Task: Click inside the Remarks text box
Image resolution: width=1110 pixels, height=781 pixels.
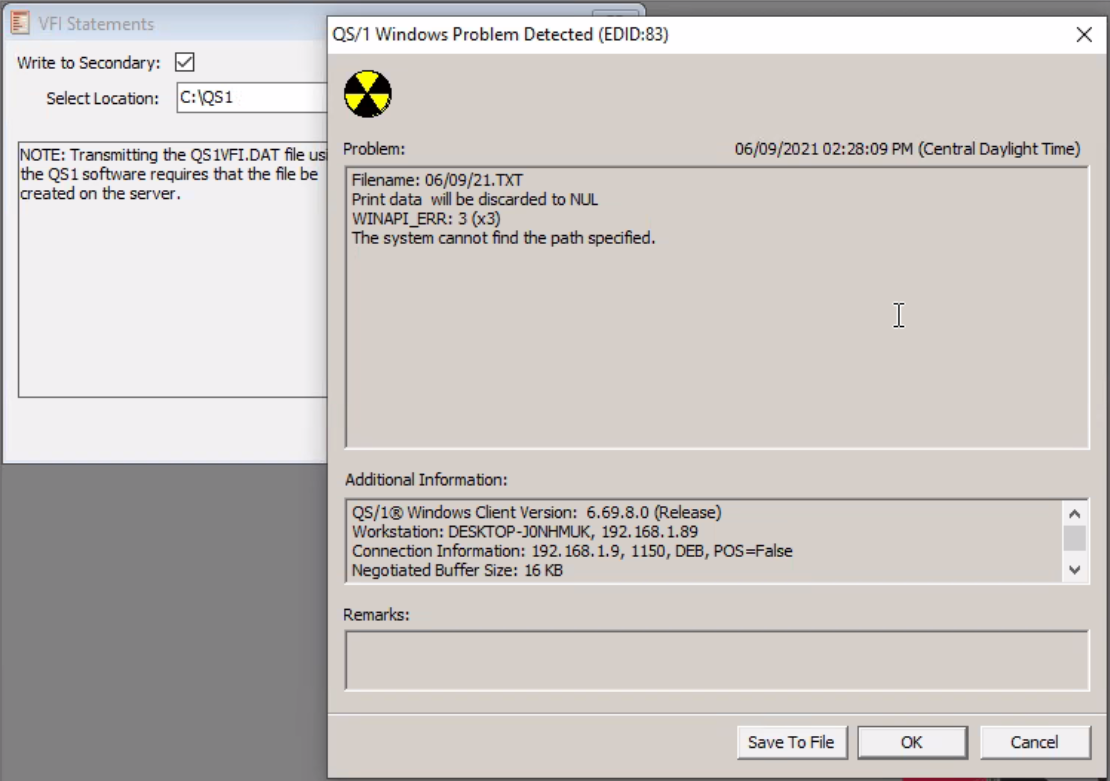Action: pyautogui.click(x=716, y=660)
